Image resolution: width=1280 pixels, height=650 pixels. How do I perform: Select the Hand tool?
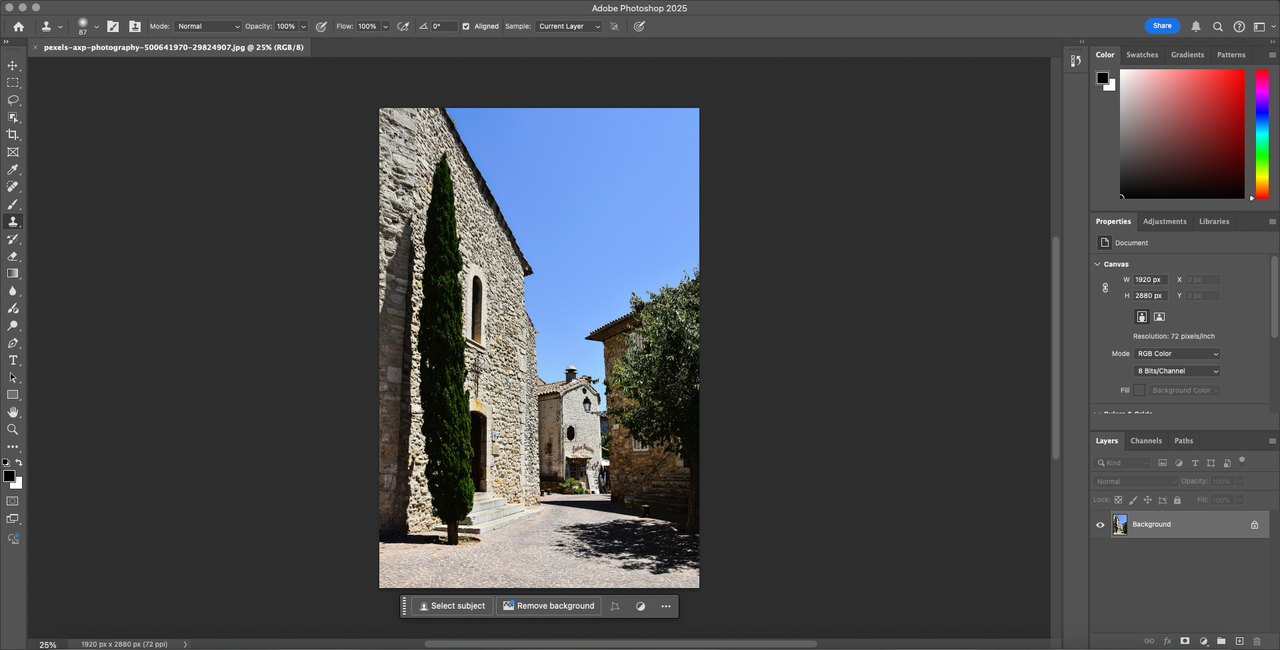tap(13, 412)
